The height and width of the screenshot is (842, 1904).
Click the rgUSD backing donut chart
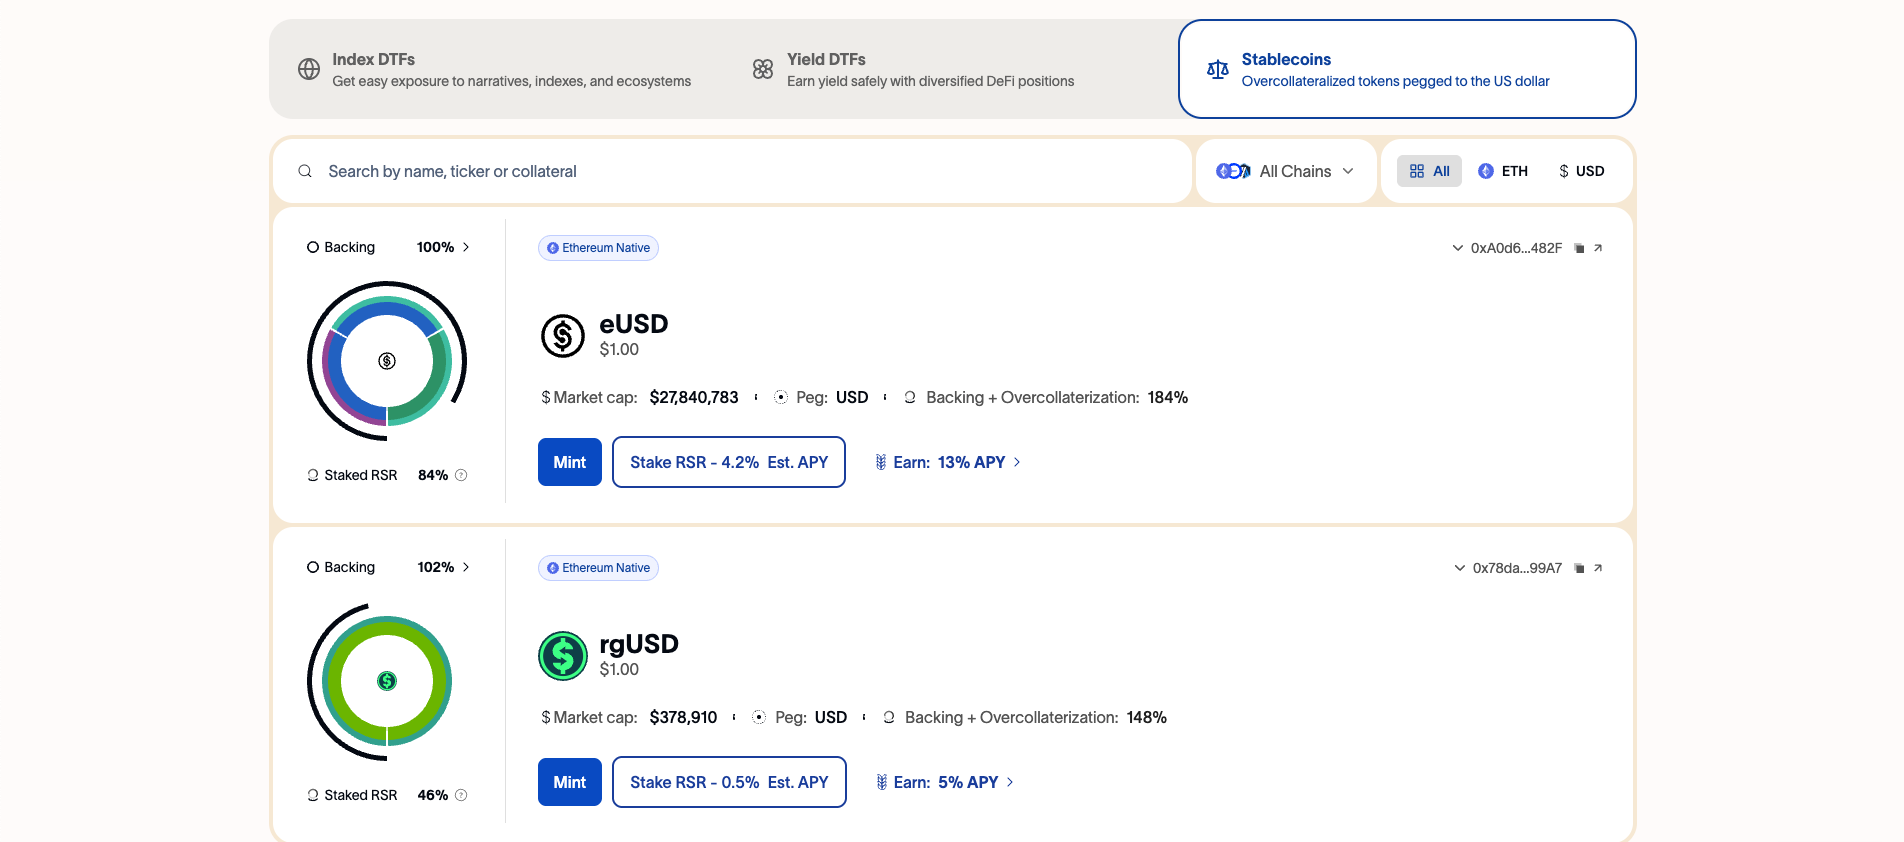(x=387, y=681)
